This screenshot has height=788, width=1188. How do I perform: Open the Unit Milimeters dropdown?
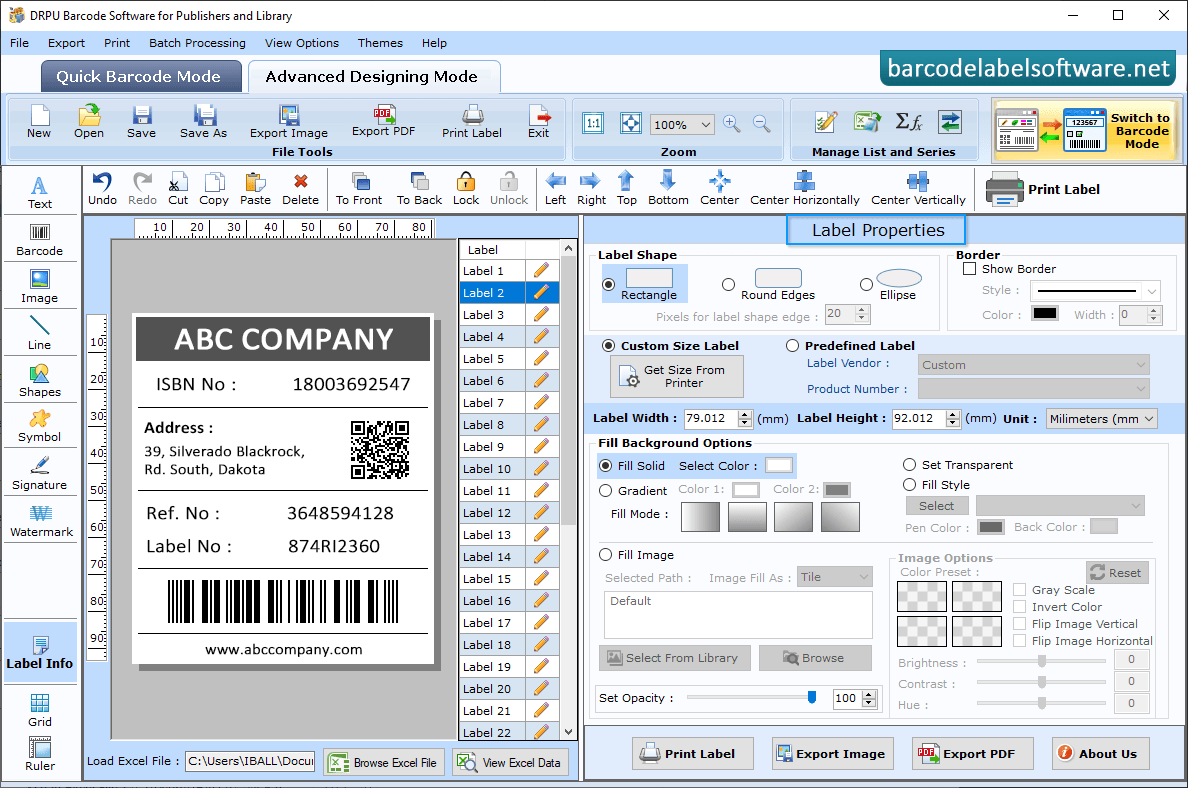[1102, 418]
